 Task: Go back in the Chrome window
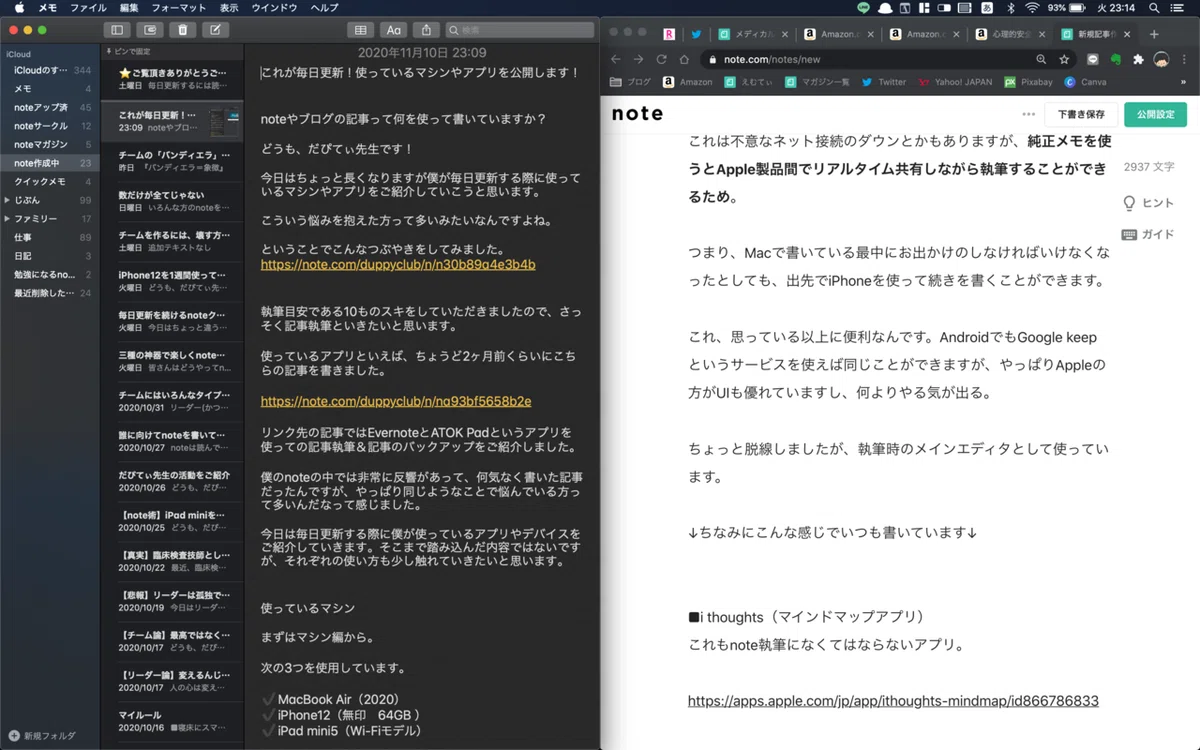coord(616,59)
